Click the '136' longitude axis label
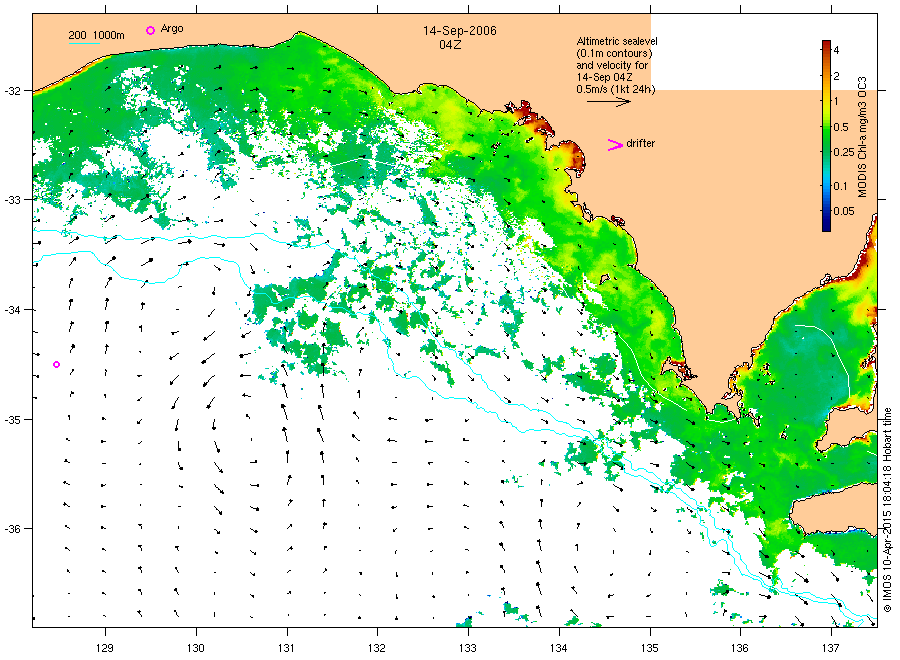 tap(740, 649)
